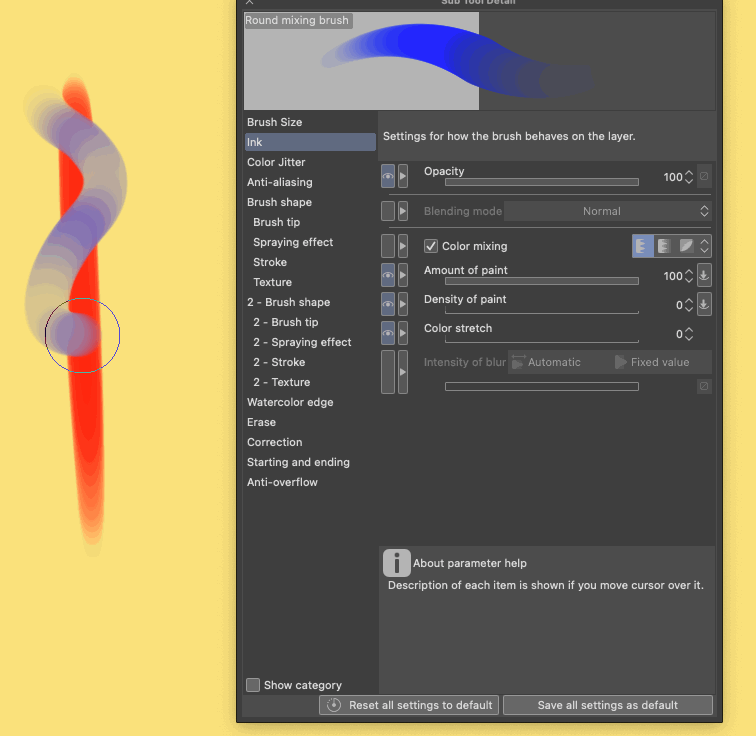Screen dimensions: 756x736
Task: Click Save all settings as default
Action: (608, 705)
